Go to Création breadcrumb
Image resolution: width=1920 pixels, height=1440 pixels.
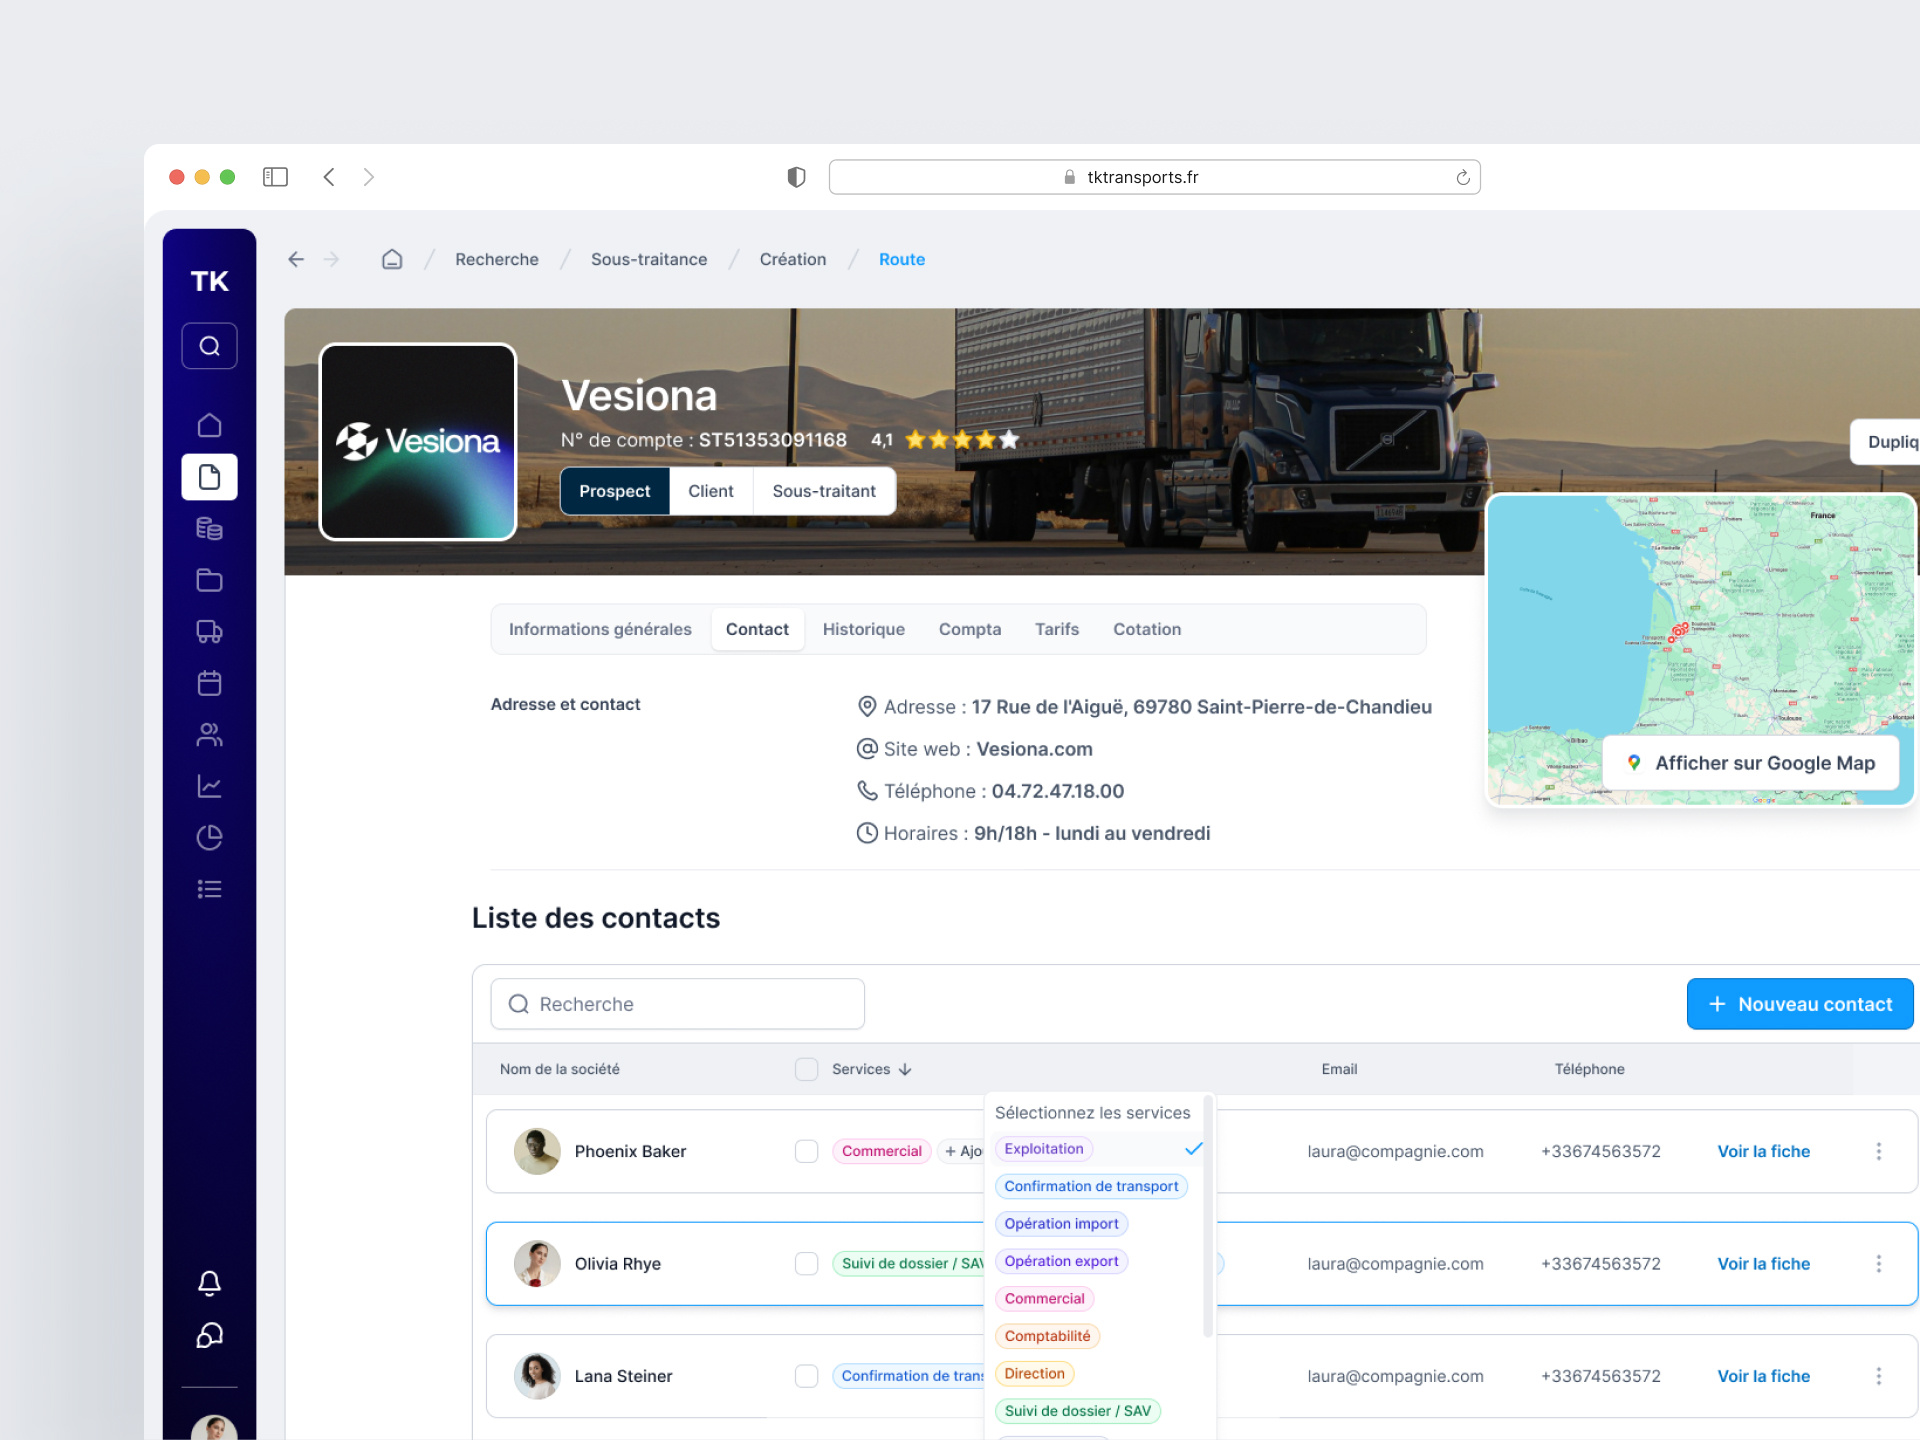(x=793, y=259)
